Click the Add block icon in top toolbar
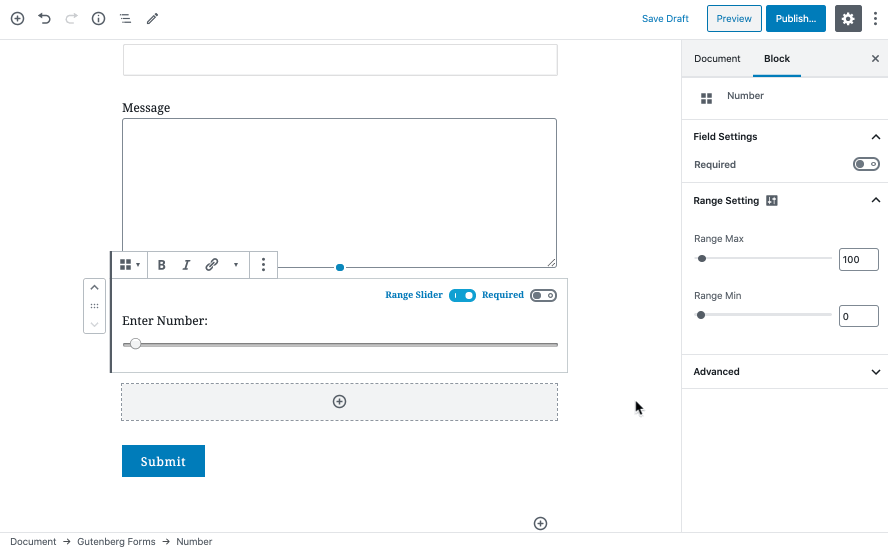Viewport: 888px width, 548px height. pos(17,18)
